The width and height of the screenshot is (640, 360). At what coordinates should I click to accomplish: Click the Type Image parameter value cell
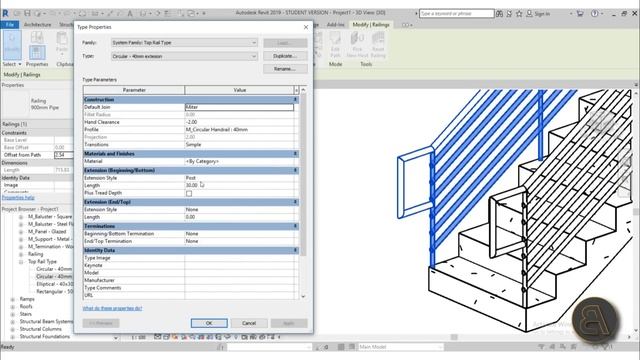pos(239,258)
